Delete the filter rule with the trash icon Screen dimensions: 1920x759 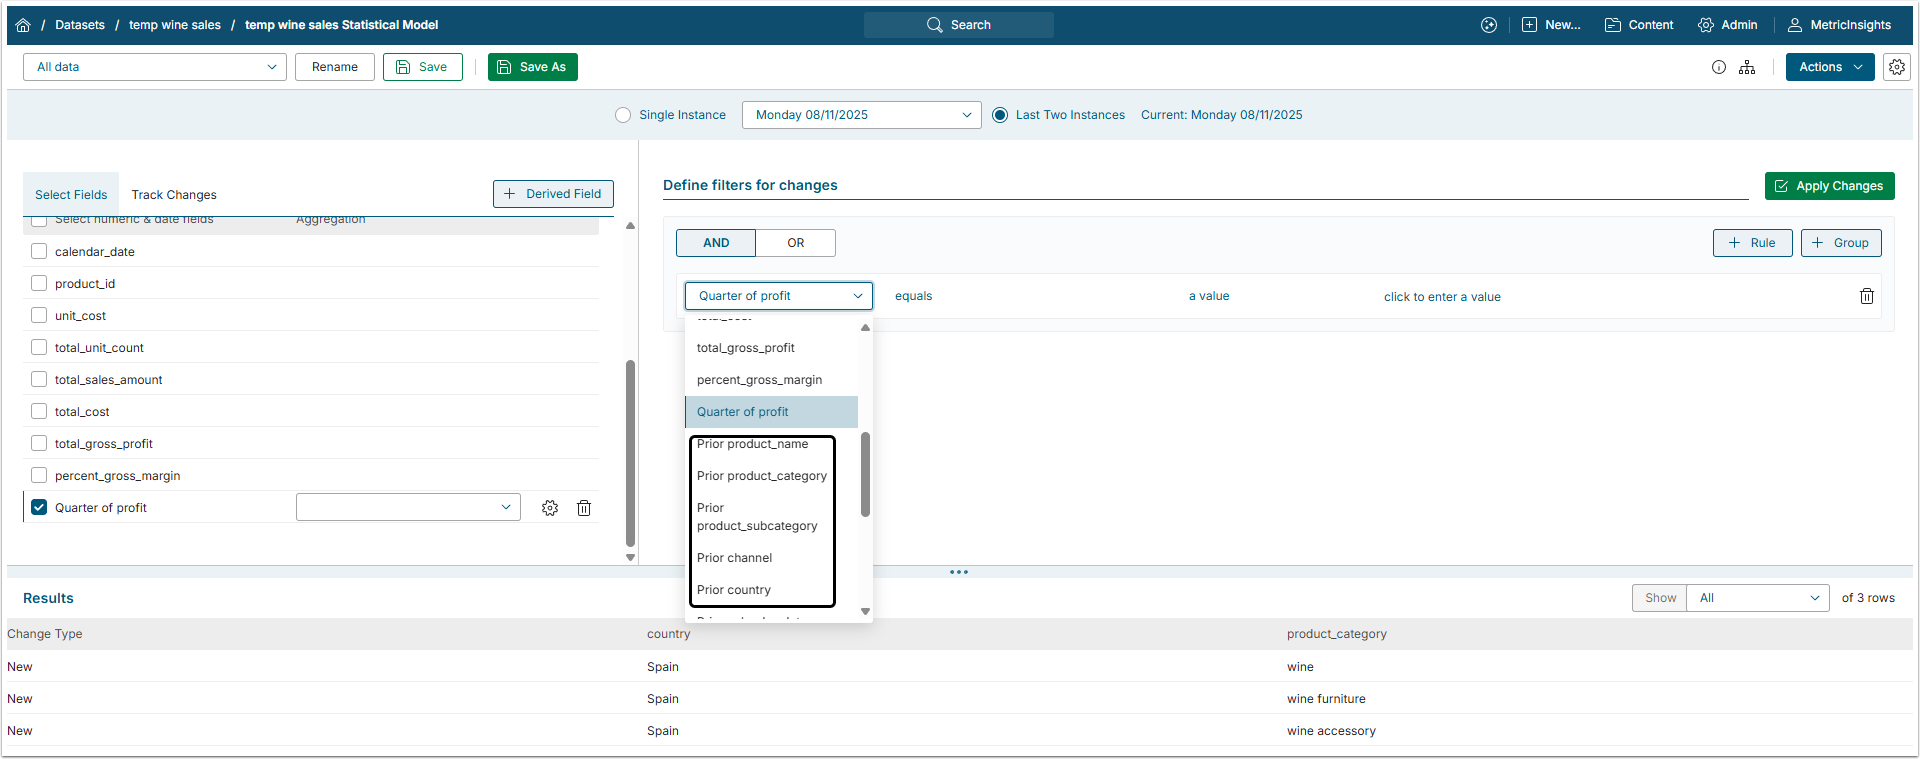(1866, 296)
